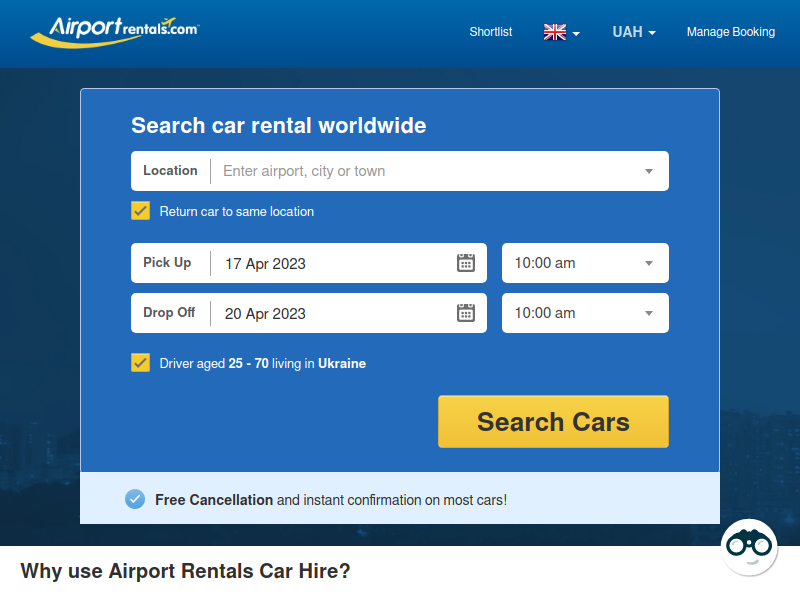This screenshot has height=600, width=800.
Task: Open the Pick Up date calendar icon
Action: click(x=465, y=263)
